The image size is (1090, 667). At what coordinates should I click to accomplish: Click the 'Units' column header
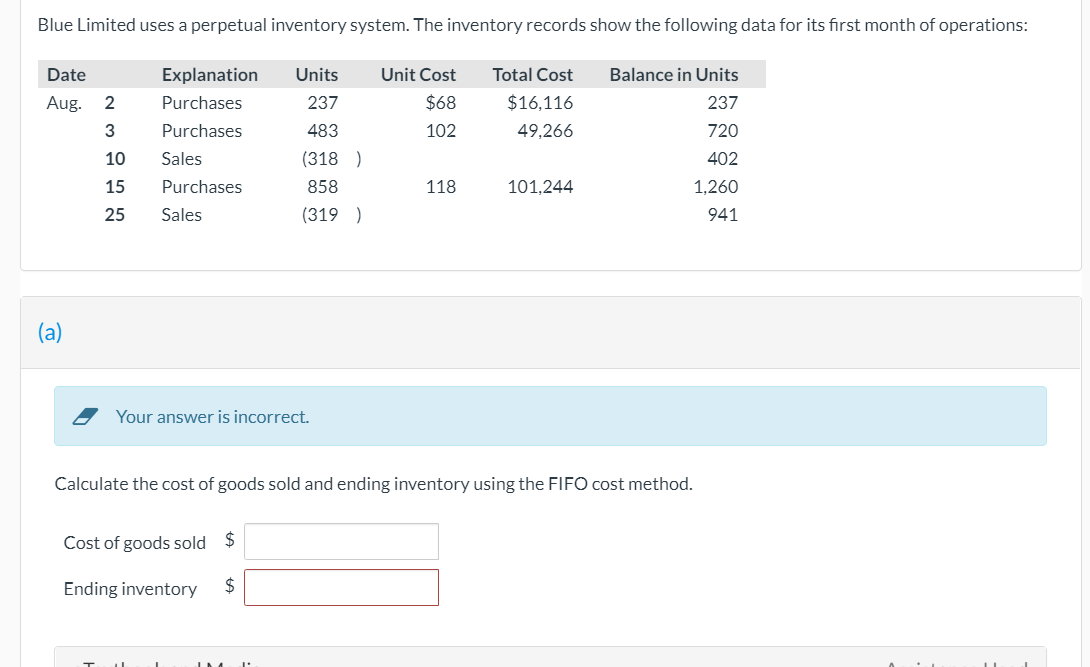tap(317, 75)
